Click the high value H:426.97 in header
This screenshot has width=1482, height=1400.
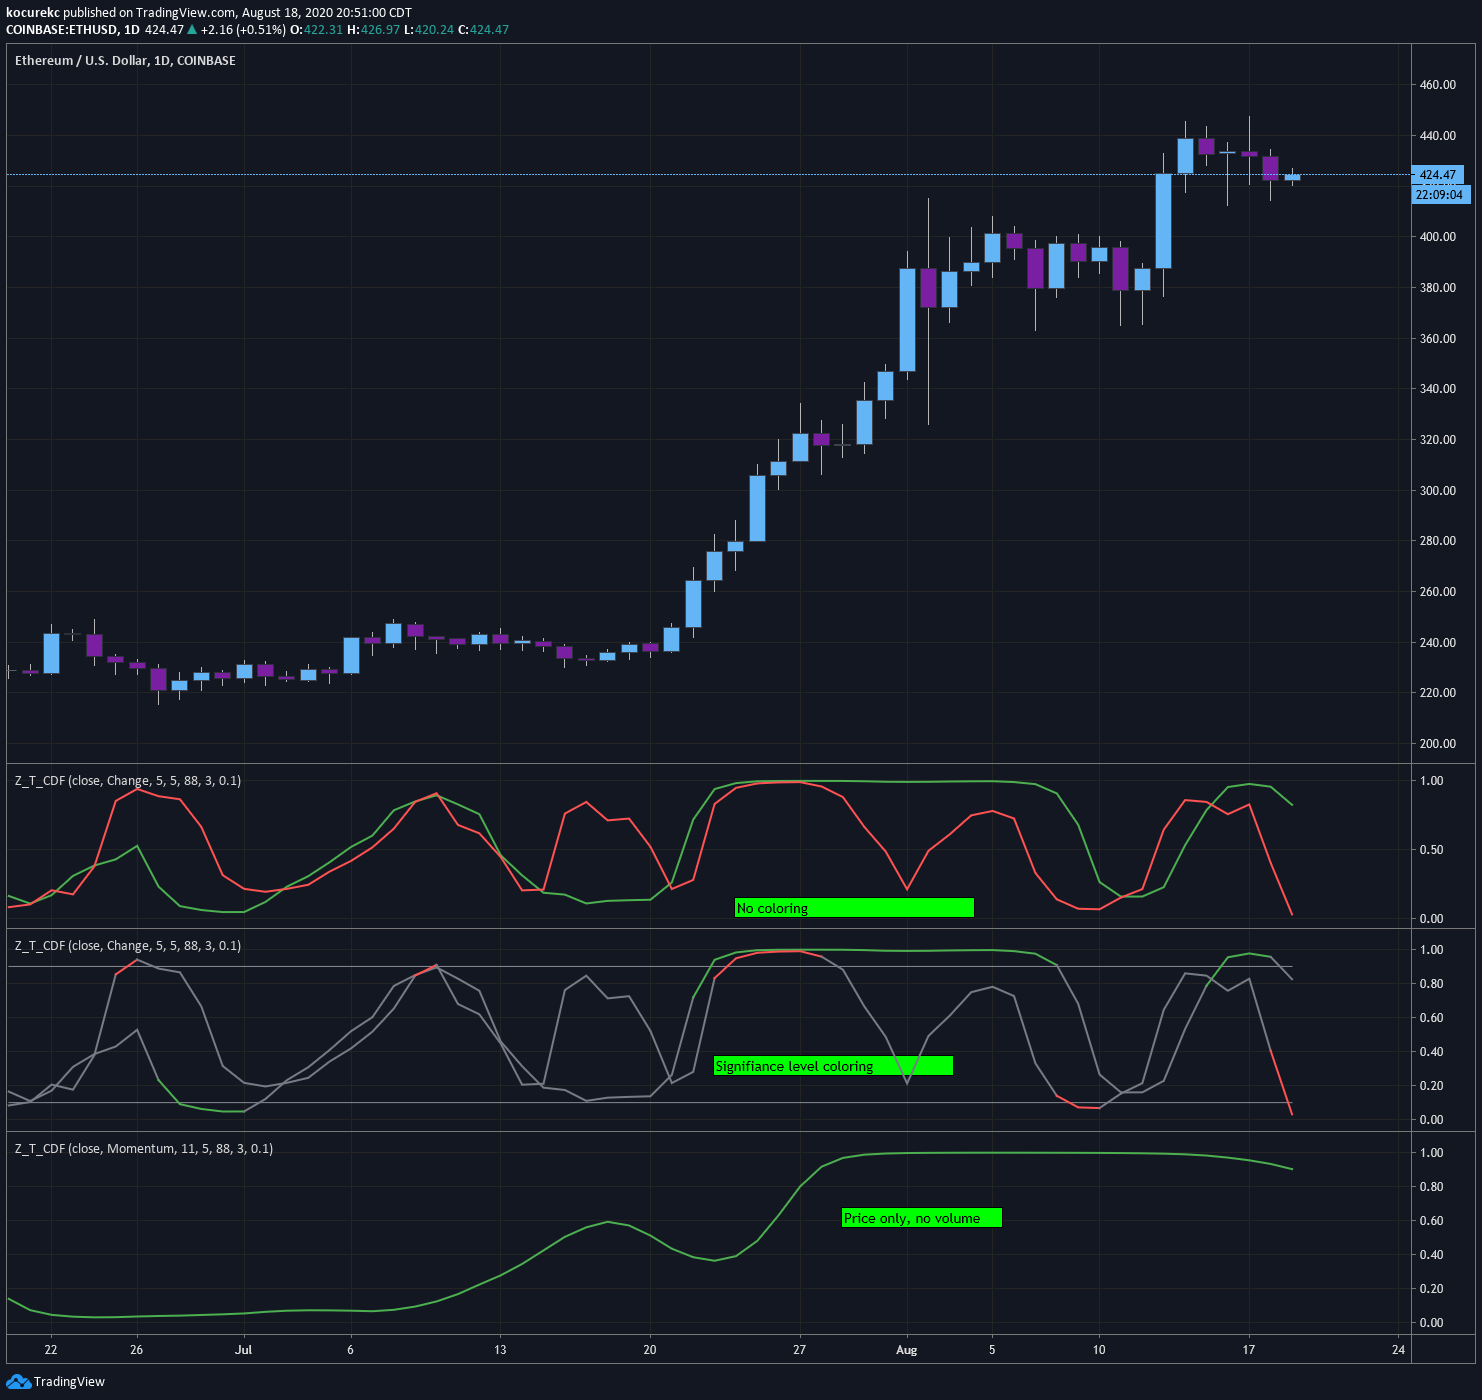click(x=373, y=30)
